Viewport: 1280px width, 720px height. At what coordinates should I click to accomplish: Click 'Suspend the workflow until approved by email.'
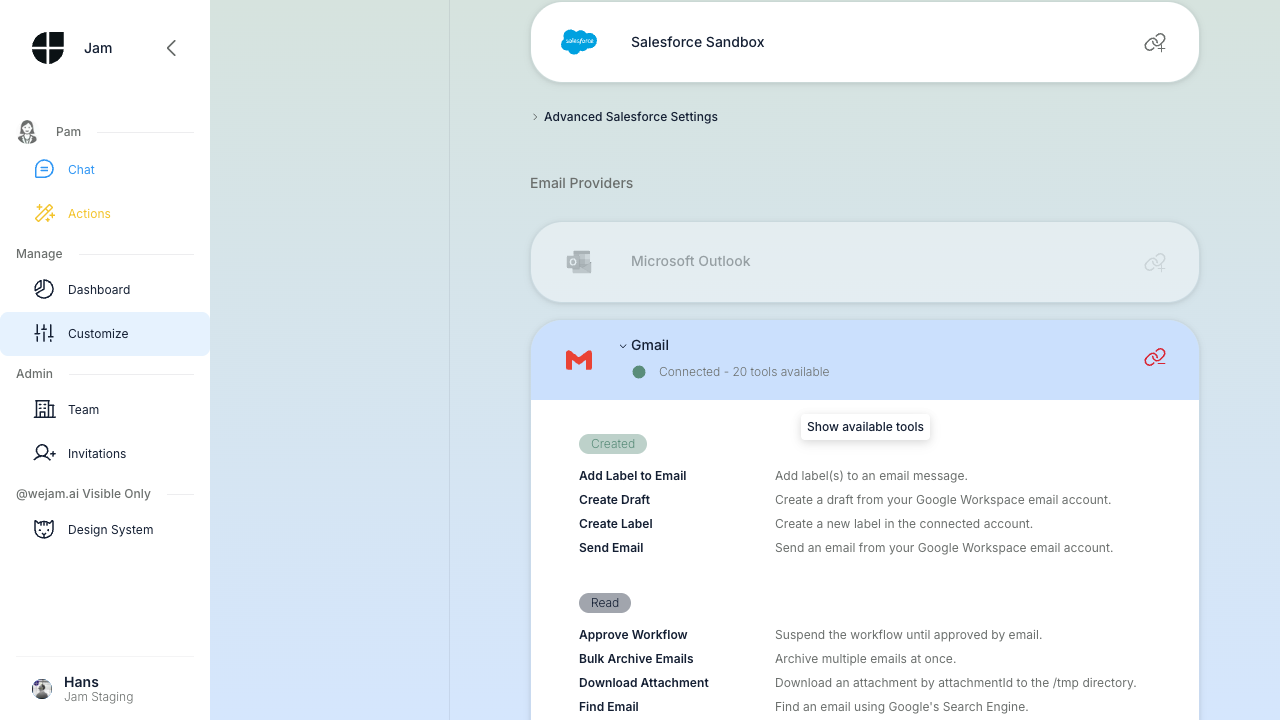coord(908,635)
